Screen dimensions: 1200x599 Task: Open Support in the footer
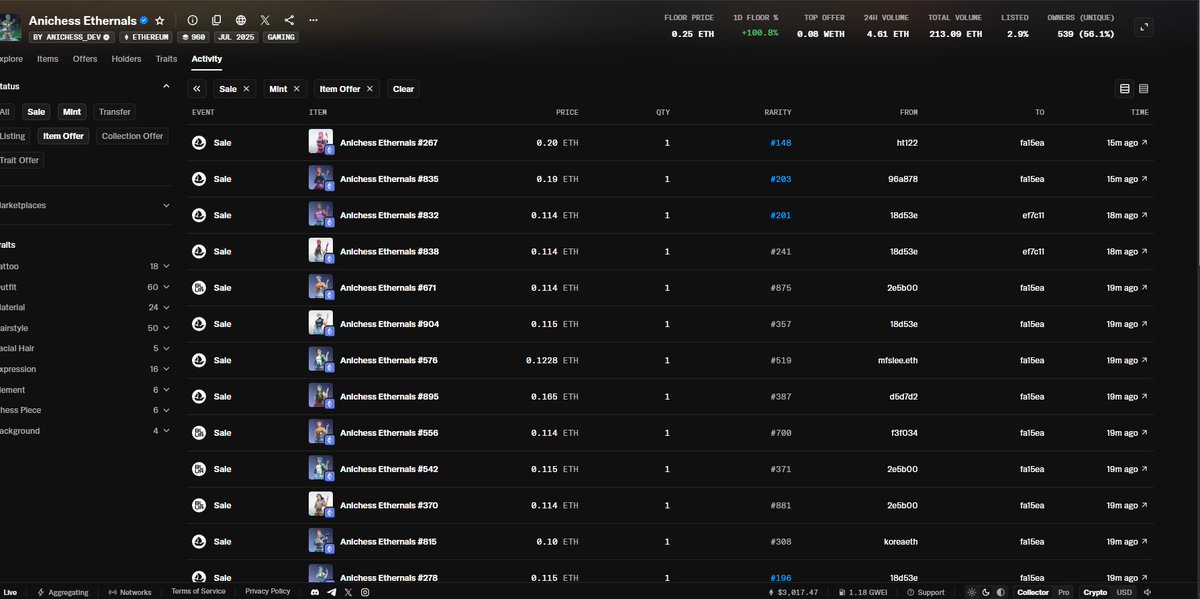pyautogui.click(x=926, y=592)
